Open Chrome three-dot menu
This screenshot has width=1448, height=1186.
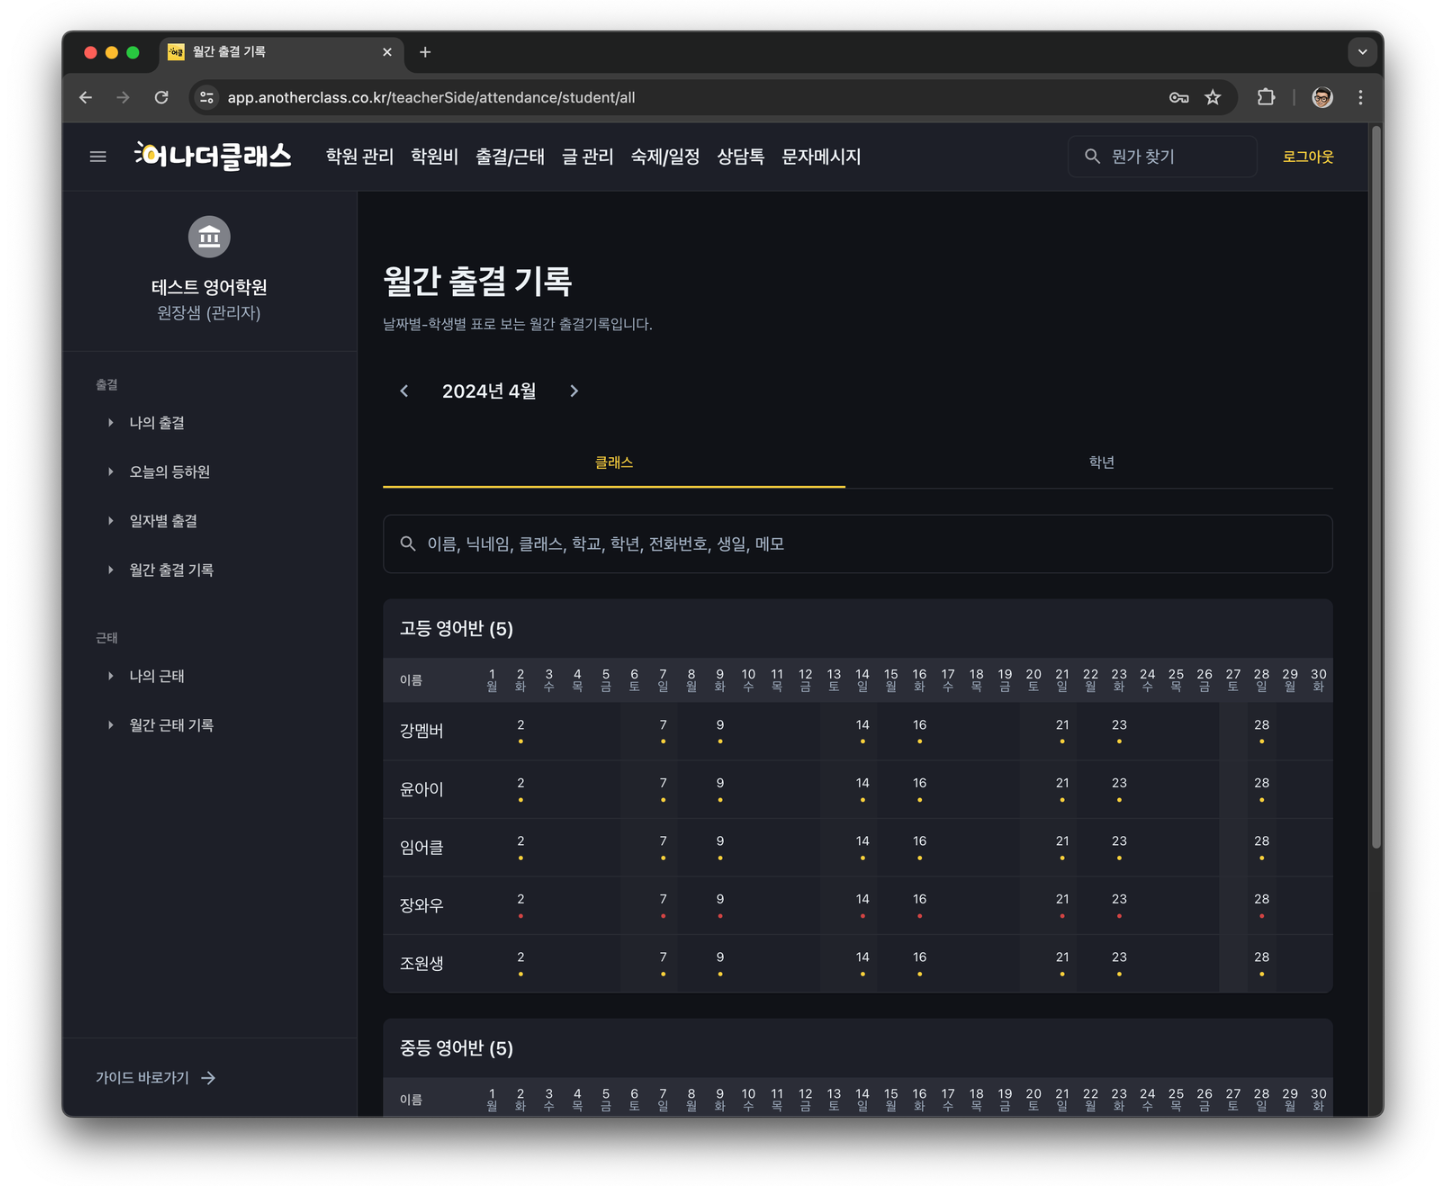tap(1360, 97)
